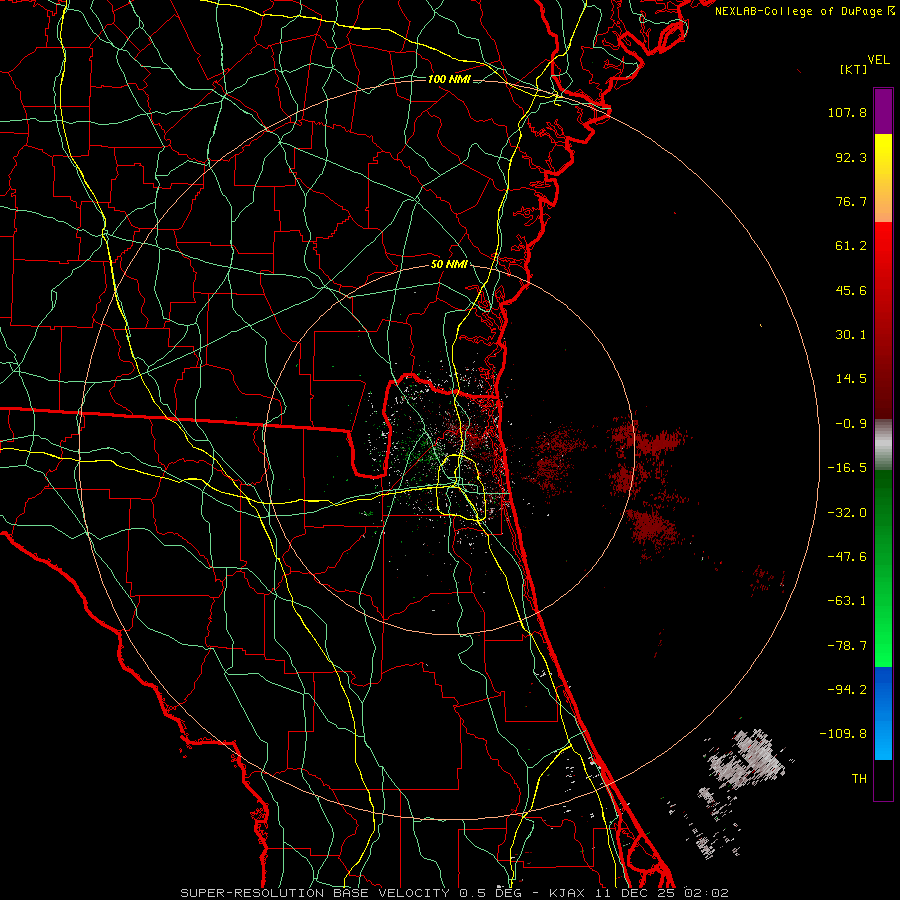Pick the red outbound segment of the color bar
The height and width of the screenshot is (900, 900).
point(883,320)
